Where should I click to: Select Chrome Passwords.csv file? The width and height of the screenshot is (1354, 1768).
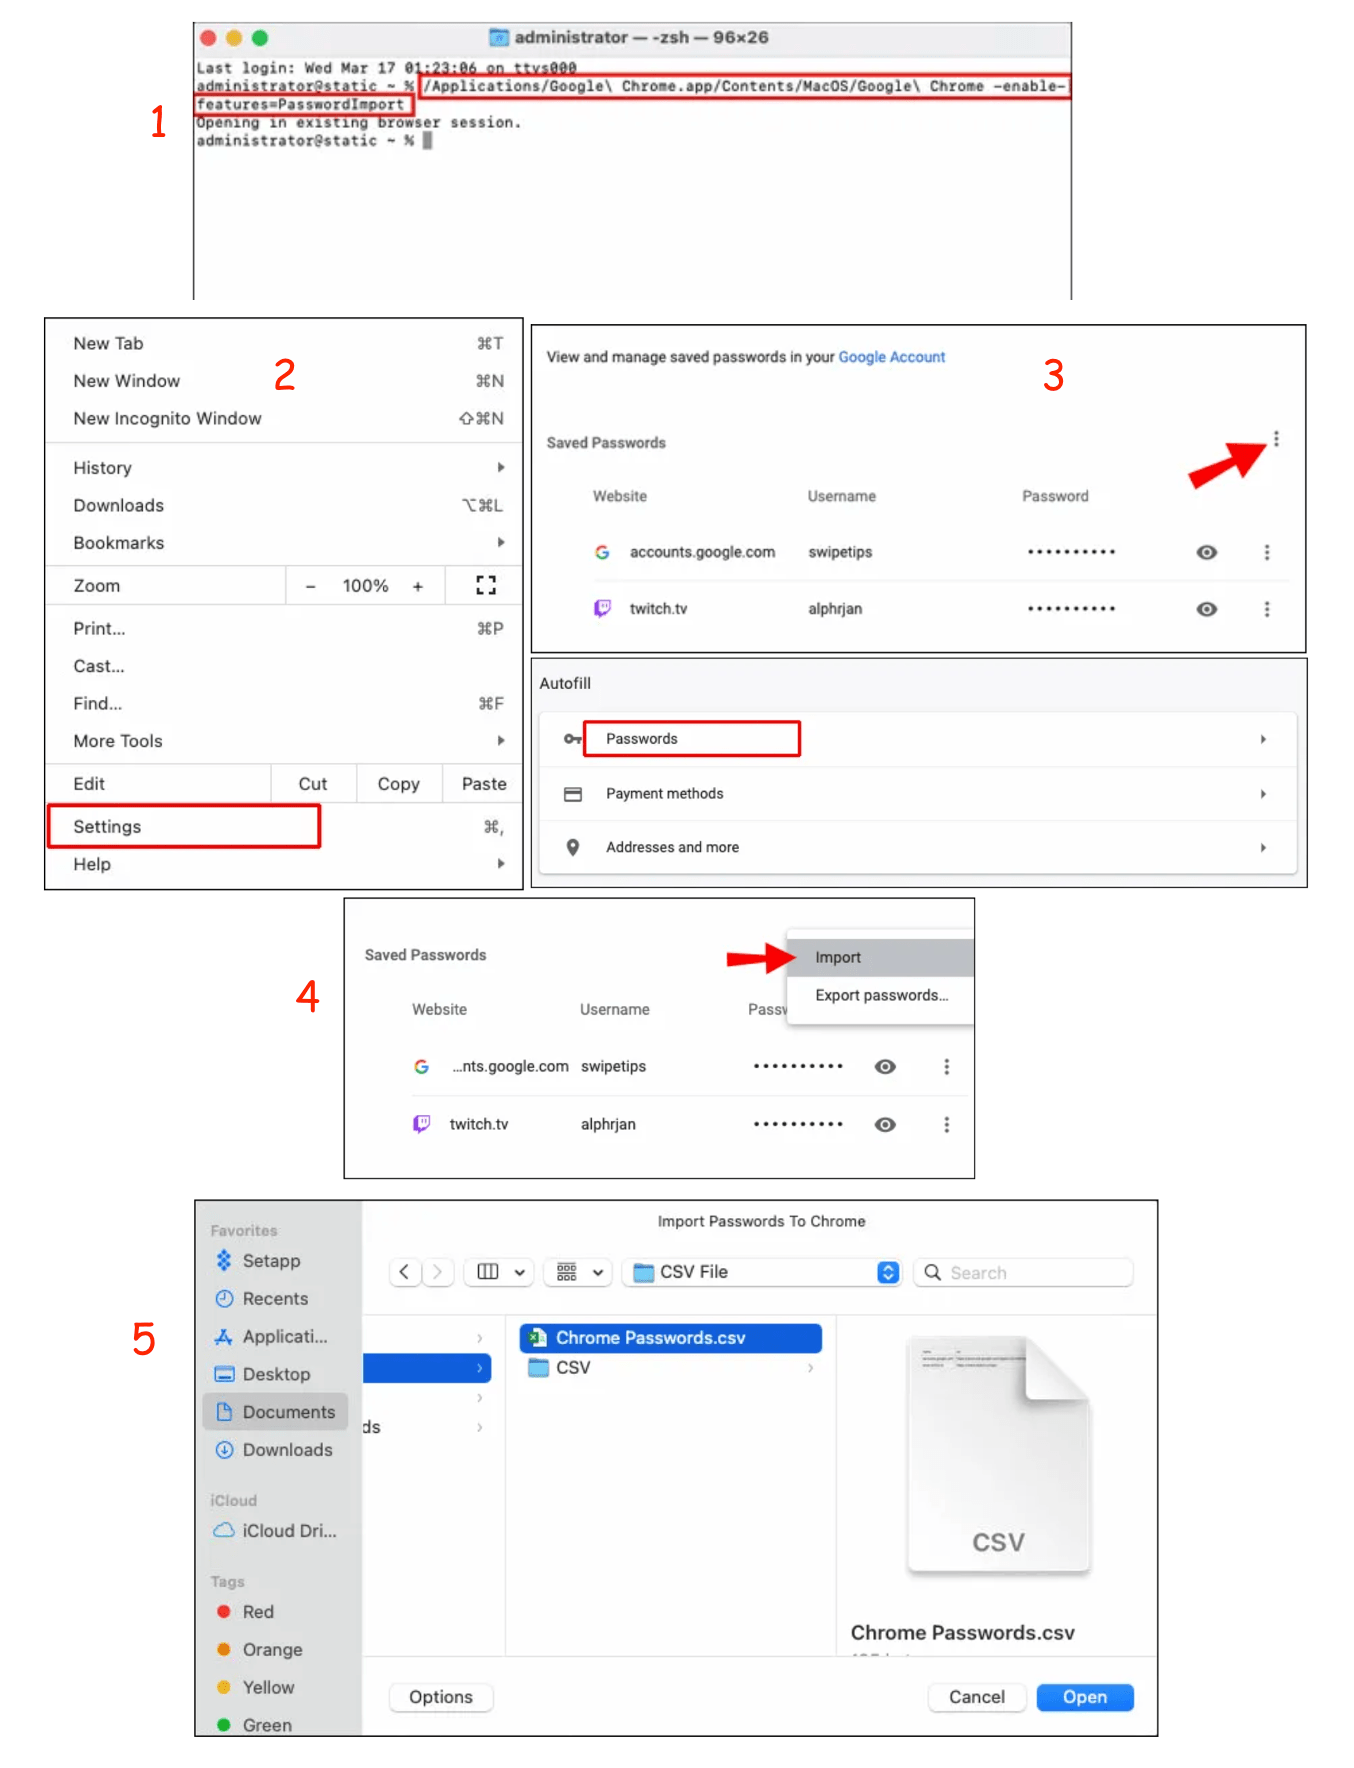pyautogui.click(x=671, y=1338)
